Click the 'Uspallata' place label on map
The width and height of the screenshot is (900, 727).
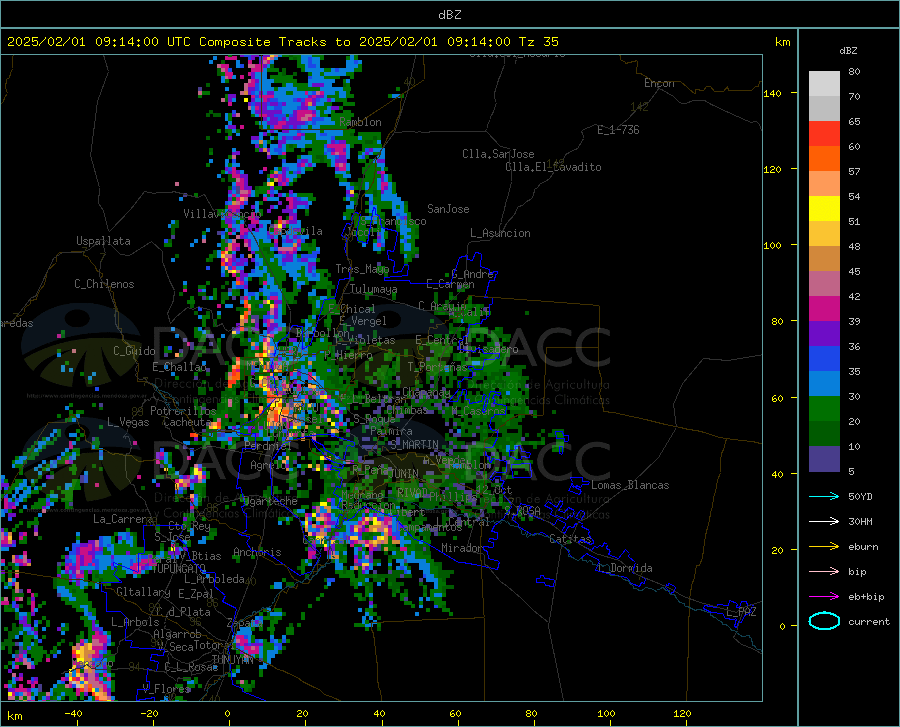click(103, 241)
